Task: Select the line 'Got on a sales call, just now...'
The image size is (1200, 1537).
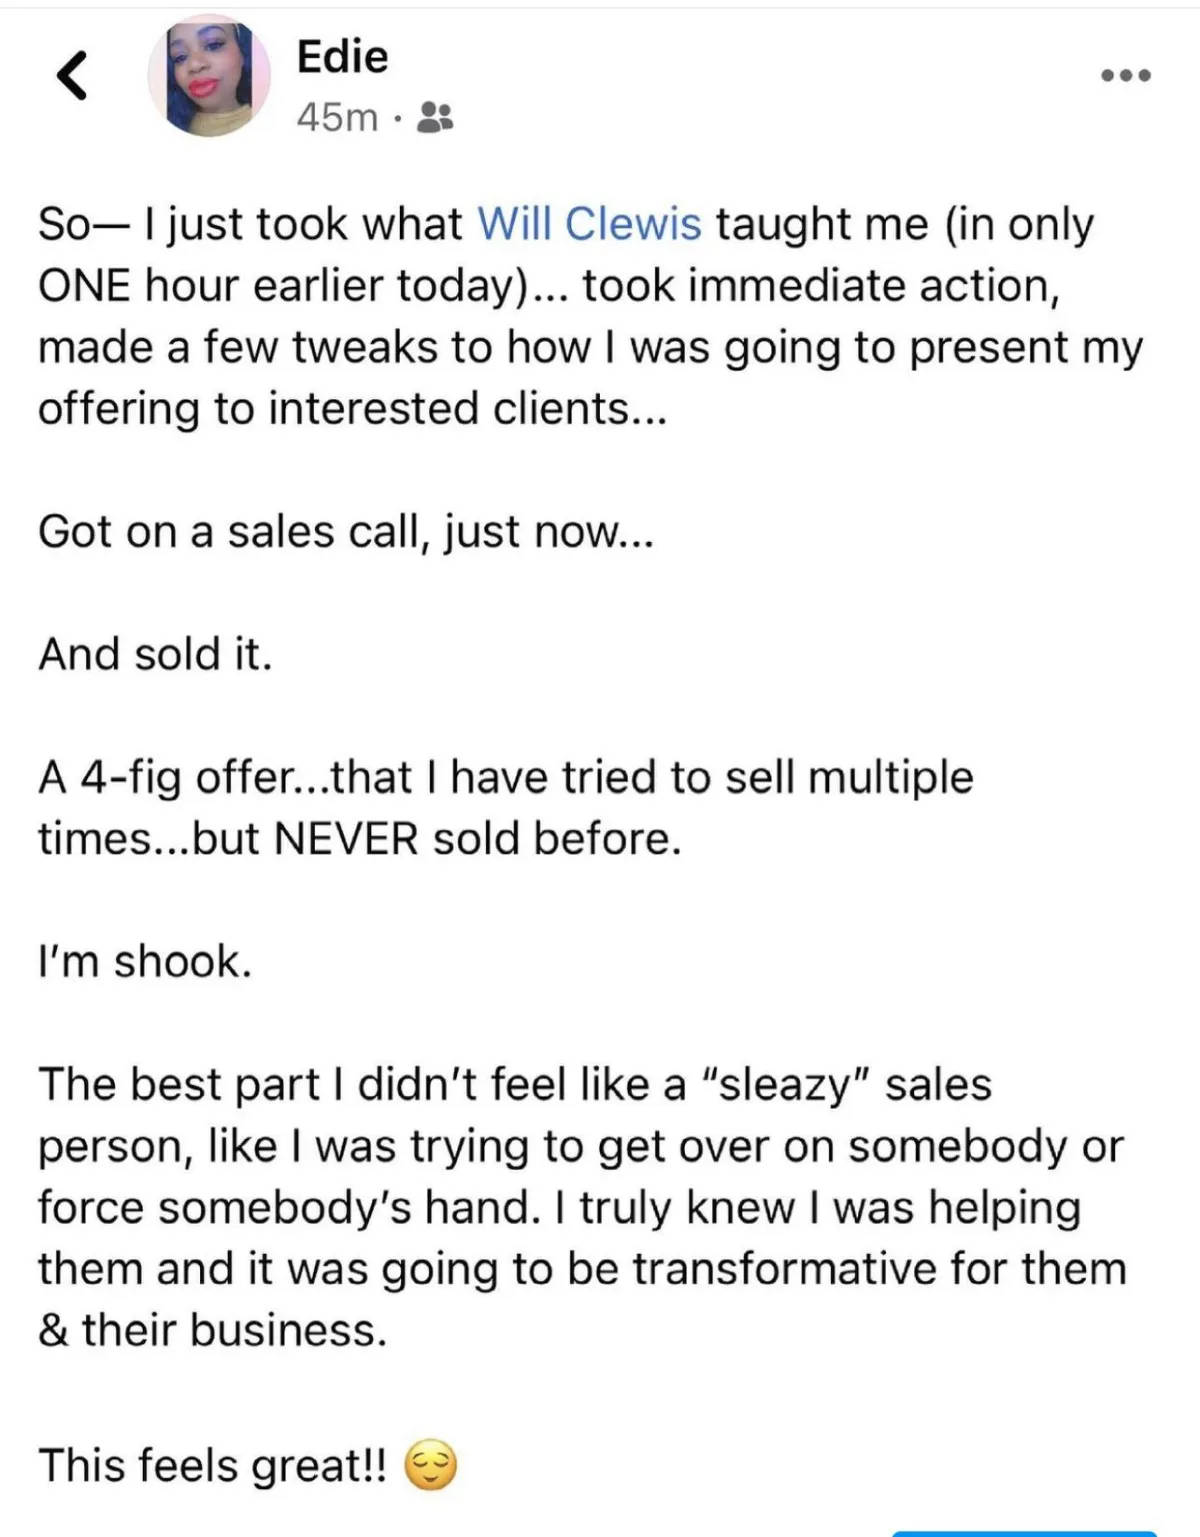Action: (x=346, y=532)
